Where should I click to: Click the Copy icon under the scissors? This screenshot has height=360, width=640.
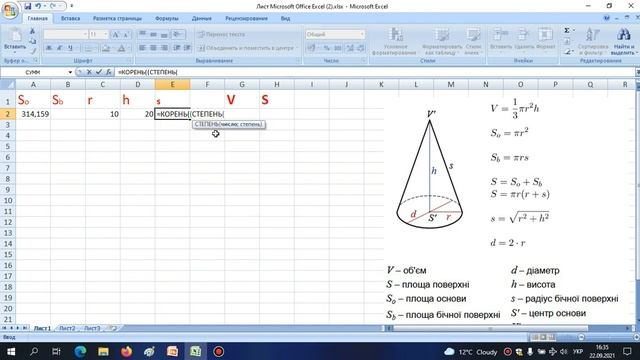pos(32,41)
